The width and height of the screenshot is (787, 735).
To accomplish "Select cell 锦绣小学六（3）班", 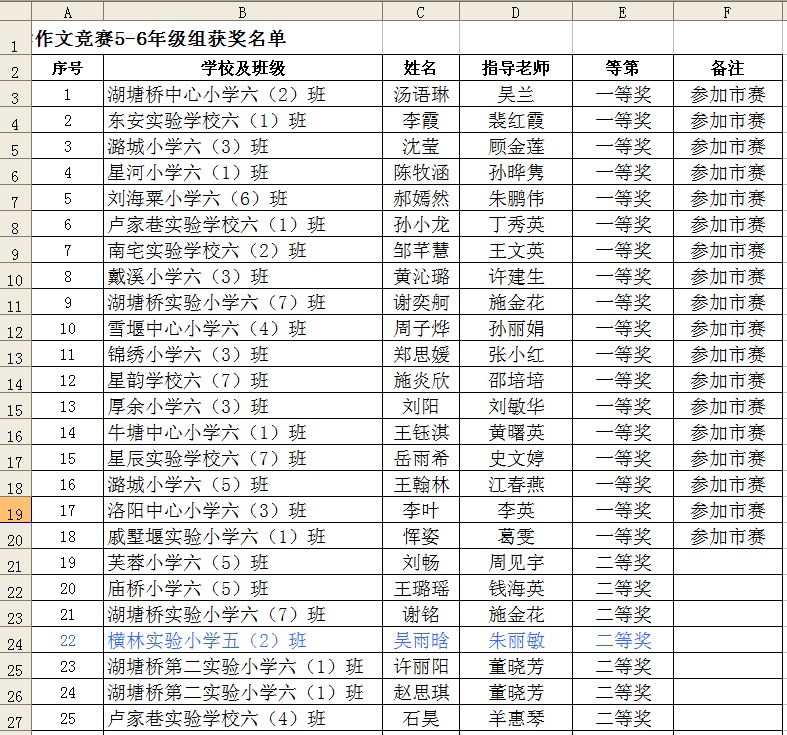I will [243, 354].
